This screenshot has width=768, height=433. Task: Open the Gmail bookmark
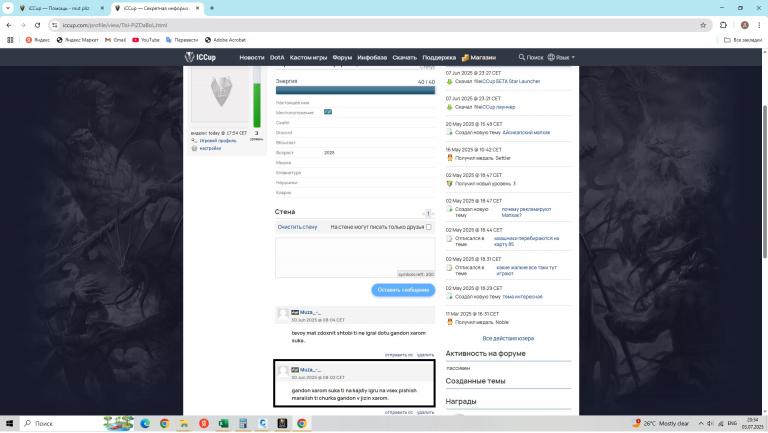coord(115,40)
